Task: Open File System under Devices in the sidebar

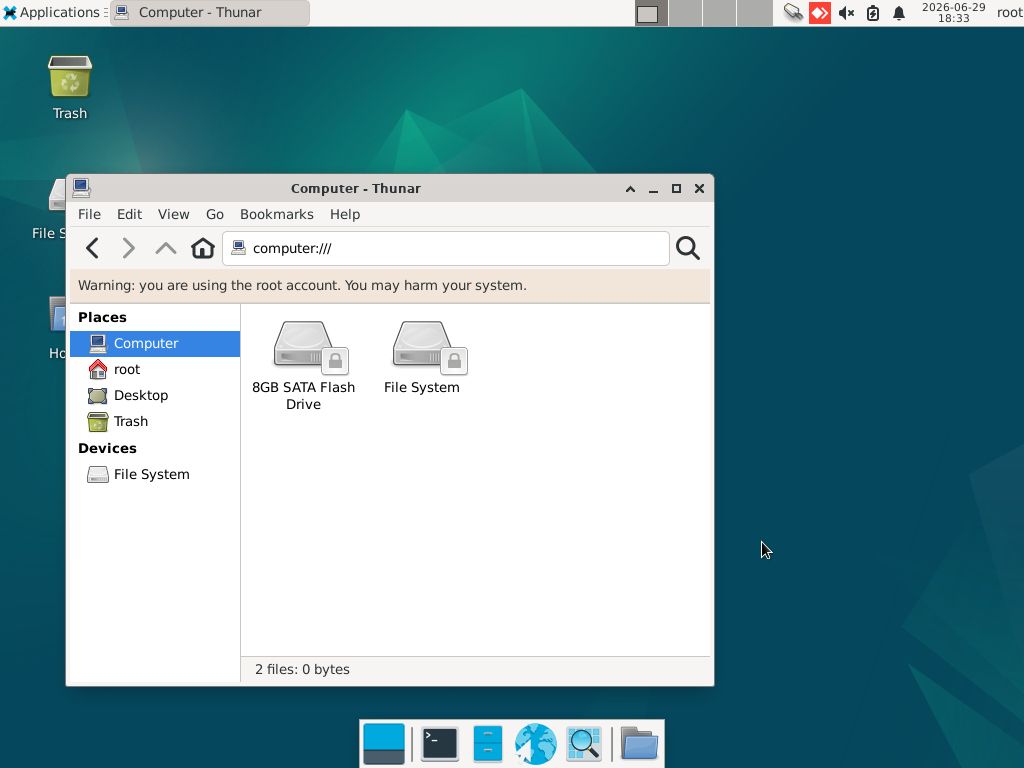Action: pyautogui.click(x=155, y=475)
